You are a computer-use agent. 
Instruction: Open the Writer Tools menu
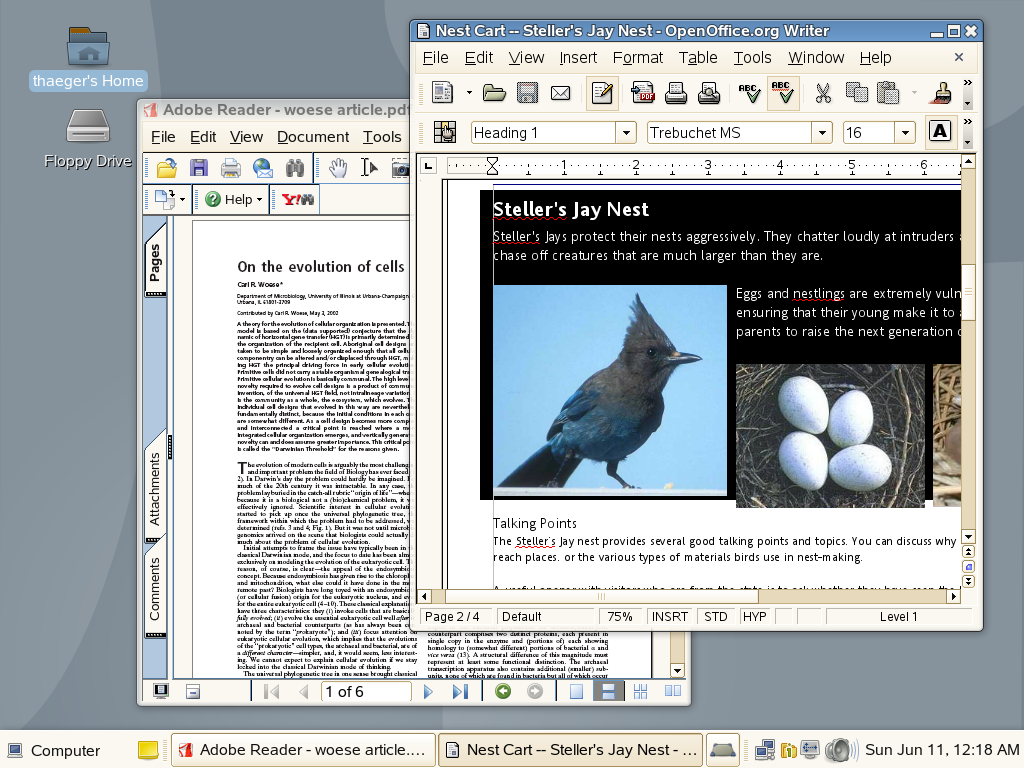point(752,58)
